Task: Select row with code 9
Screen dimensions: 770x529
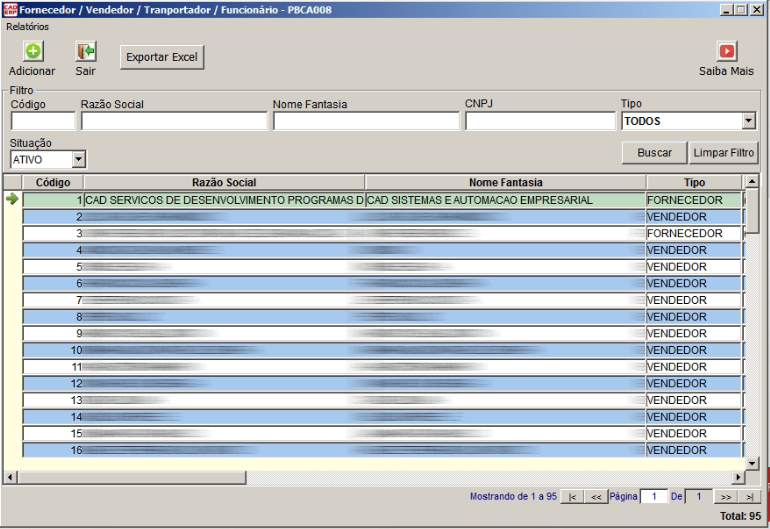Action: point(382,334)
